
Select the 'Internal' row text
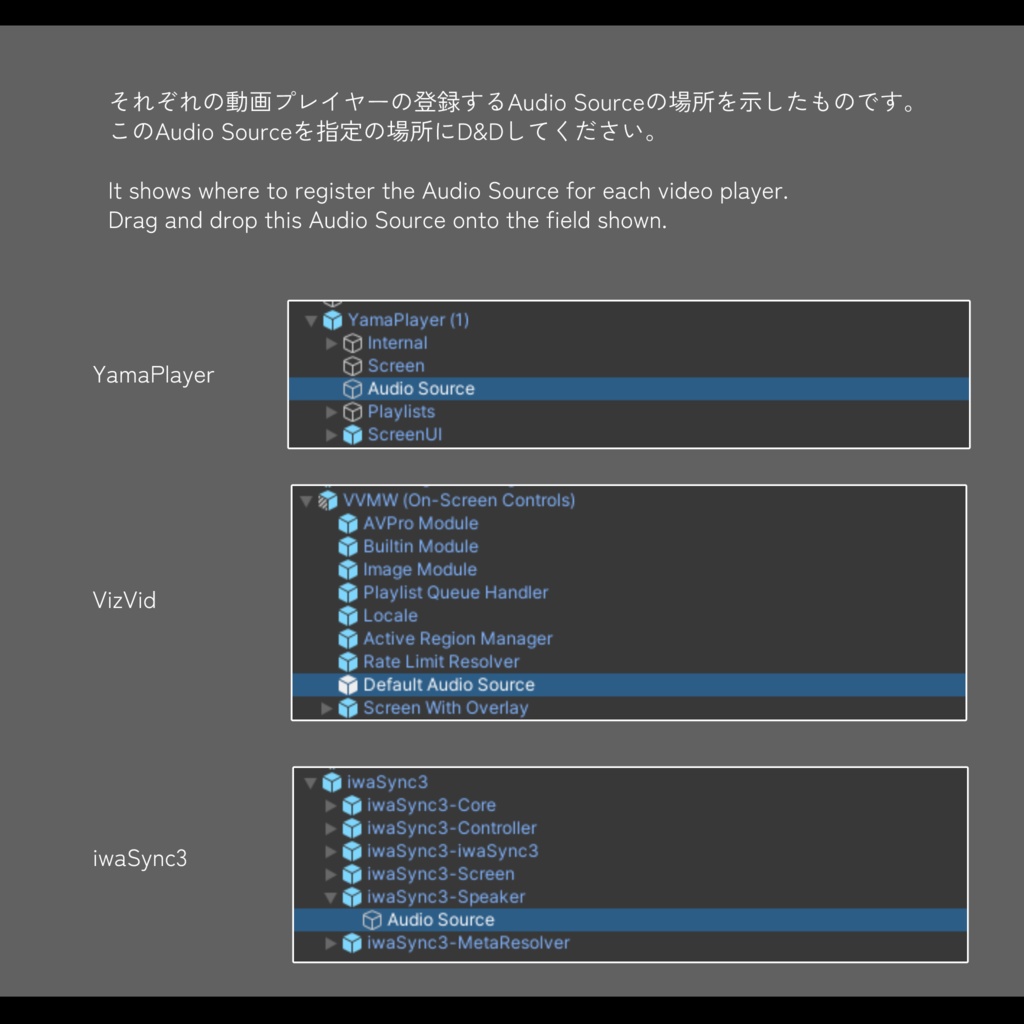tap(397, 343)
